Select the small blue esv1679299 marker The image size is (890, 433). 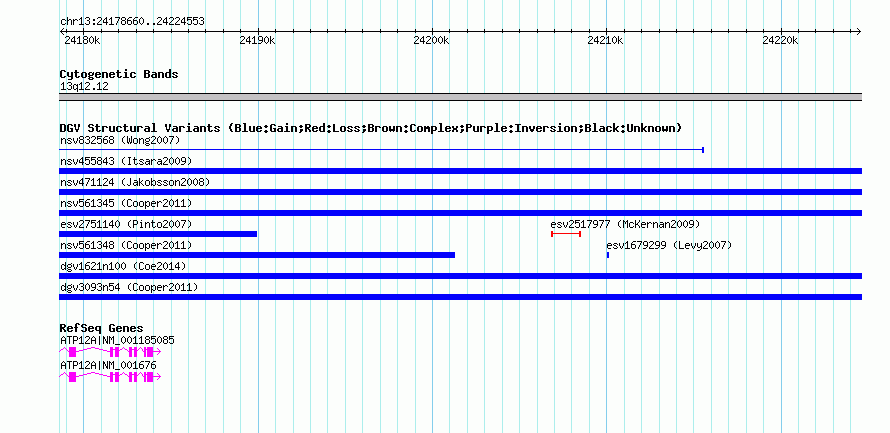608,255
